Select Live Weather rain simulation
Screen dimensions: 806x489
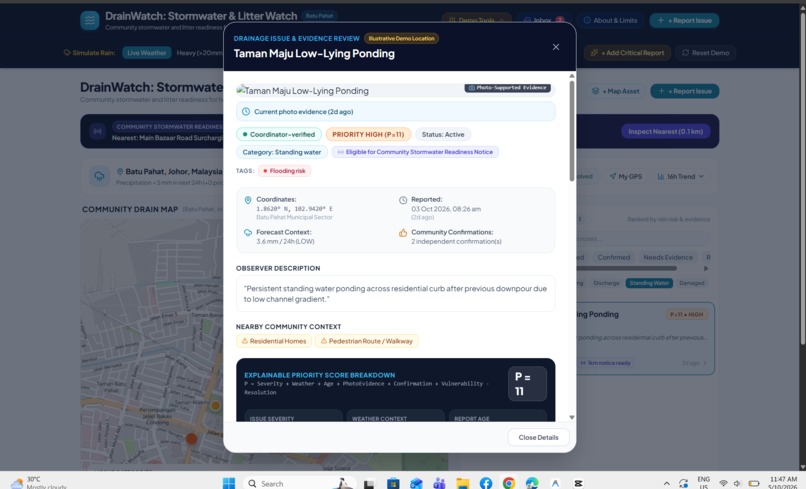point(146,52)
